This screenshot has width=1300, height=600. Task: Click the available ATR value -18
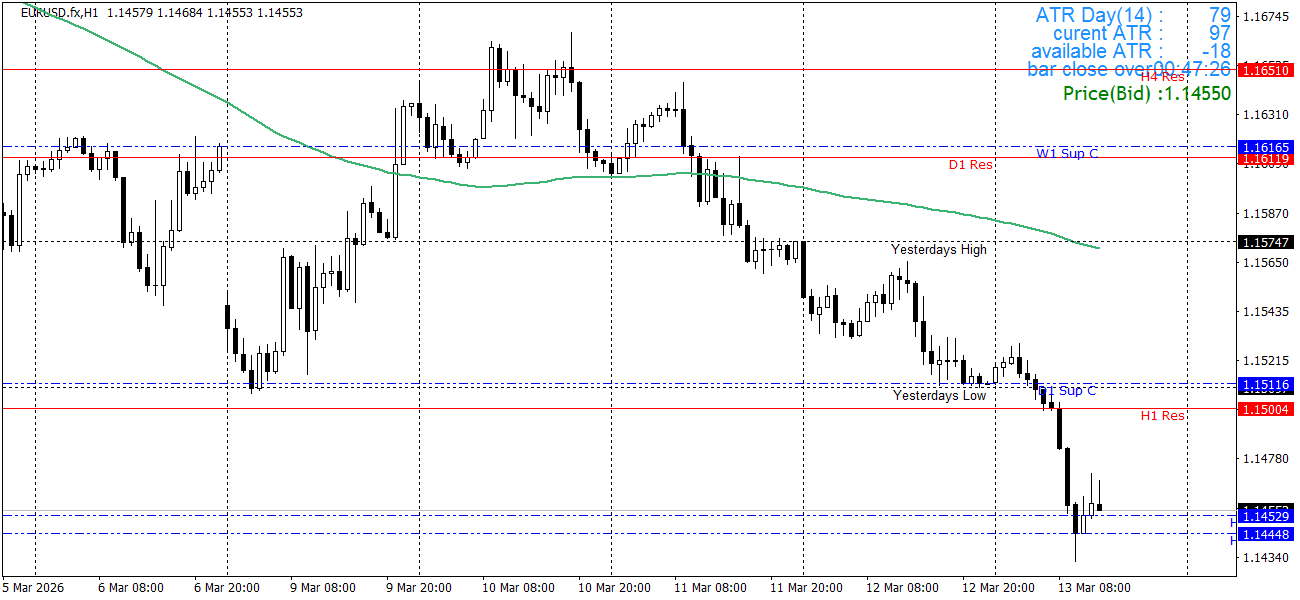[1216, 51]
